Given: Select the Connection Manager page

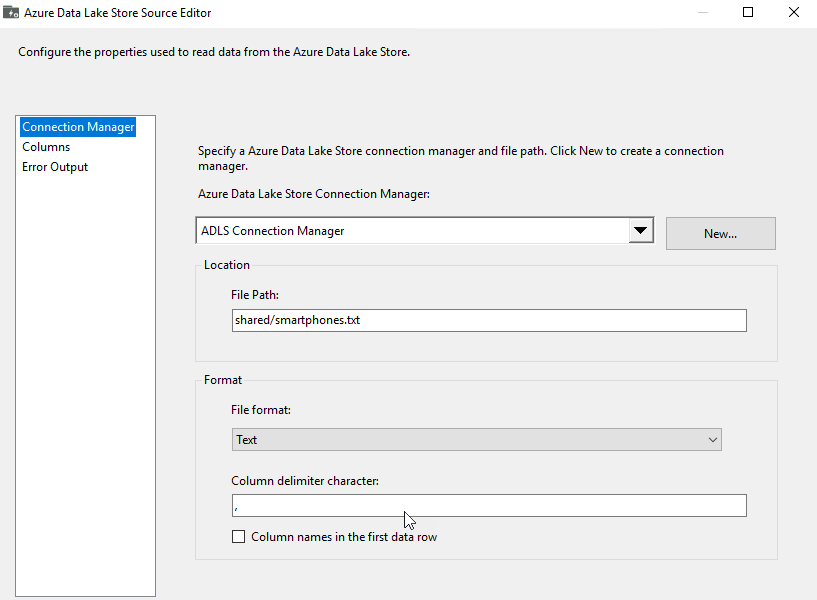Looking at the screenshot, I should point(78,127).
